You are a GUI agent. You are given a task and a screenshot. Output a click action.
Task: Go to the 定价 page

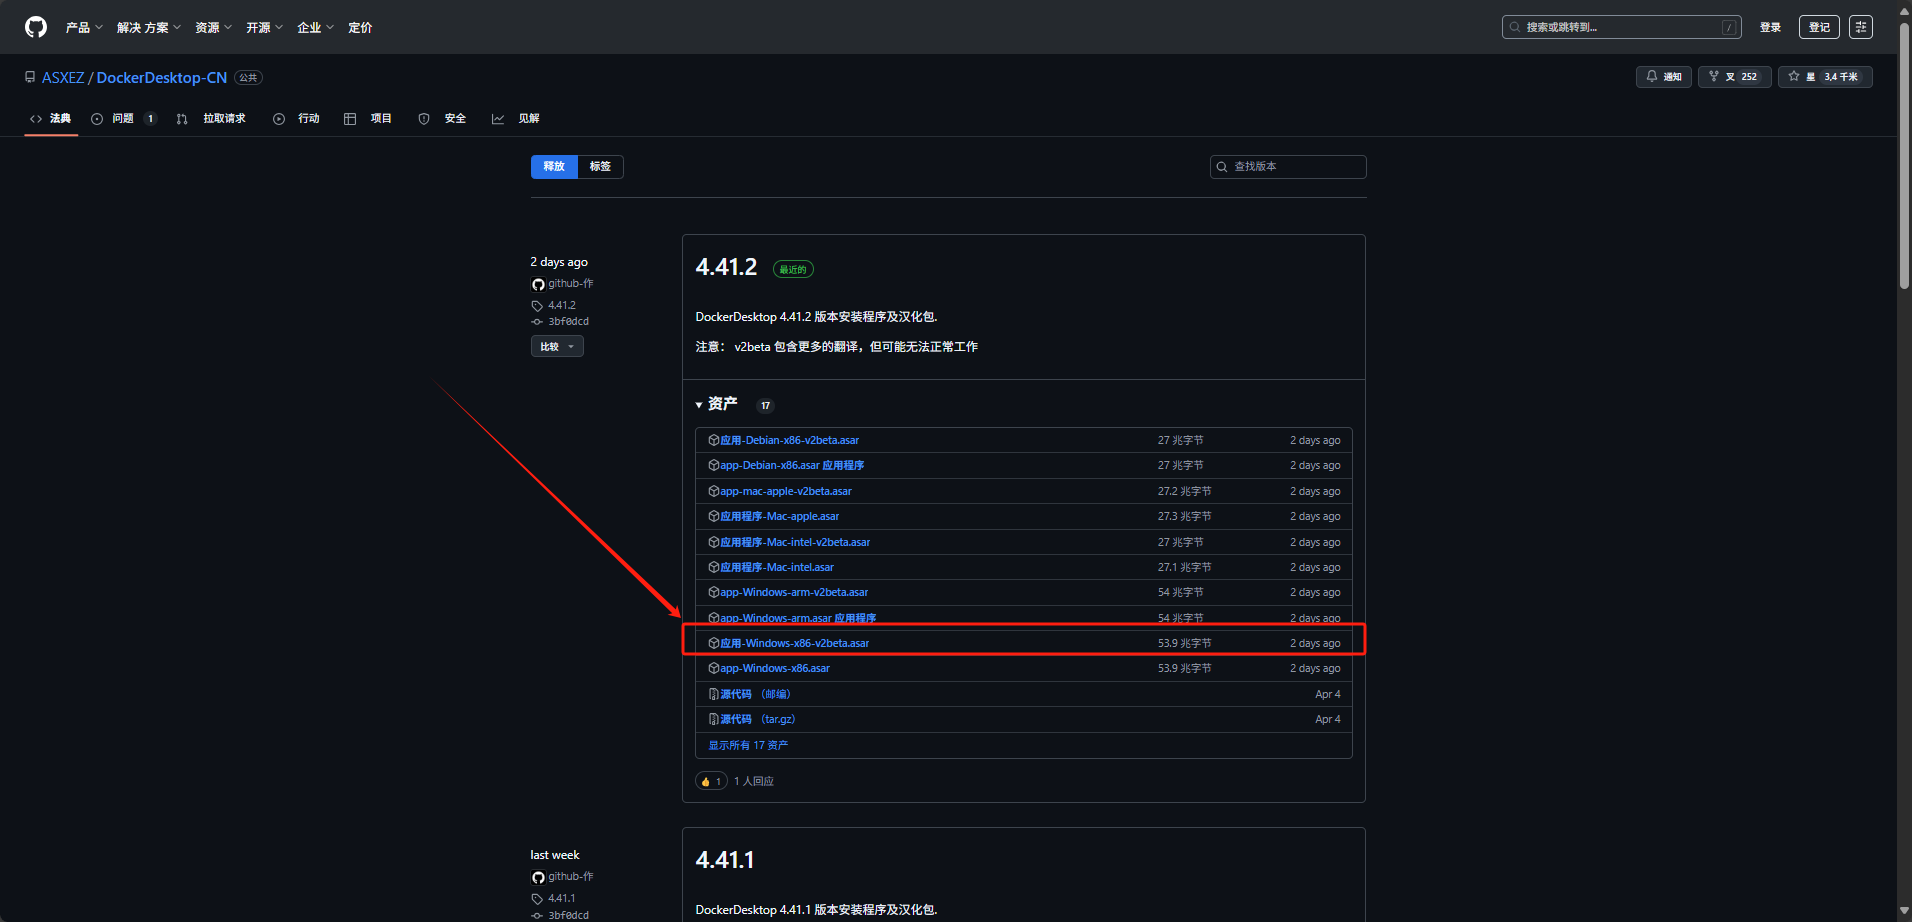coord(360,27)
